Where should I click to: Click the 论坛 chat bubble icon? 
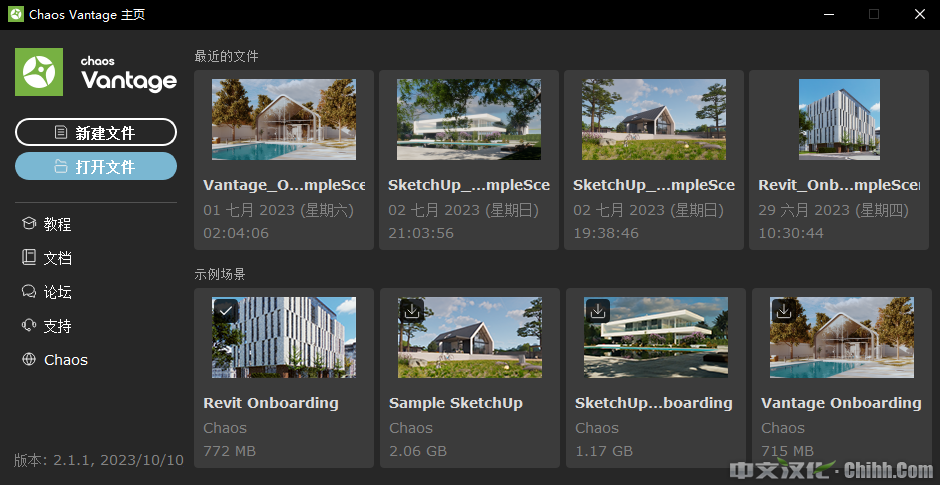click(x=29, y=292)
